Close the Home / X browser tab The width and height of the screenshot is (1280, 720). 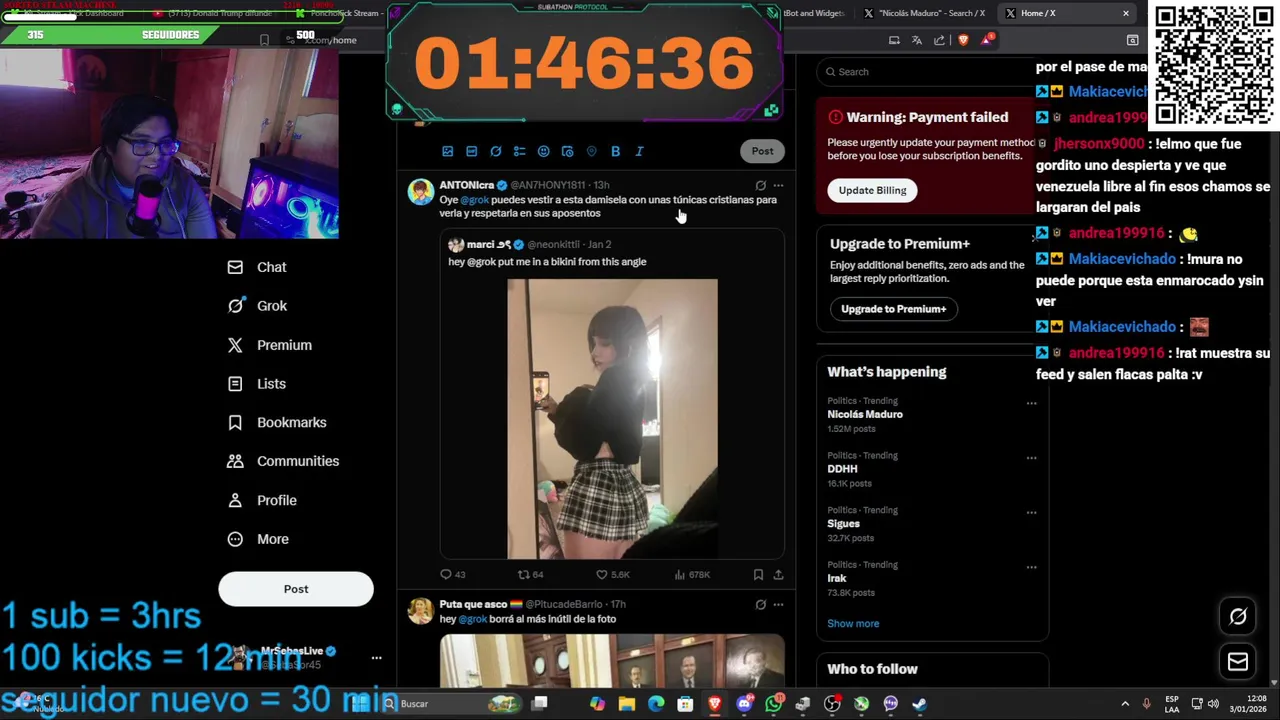(1126, 13)
